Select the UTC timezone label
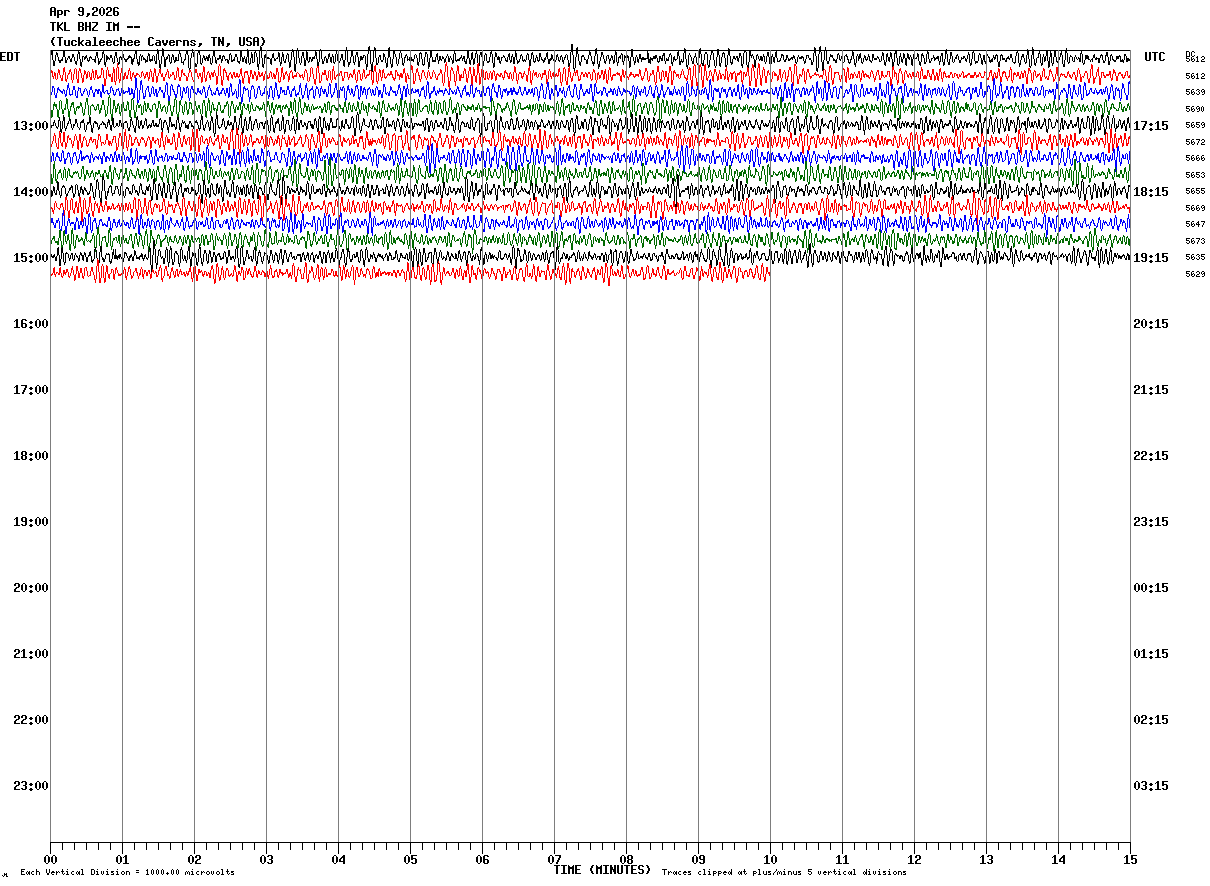This screenshot has height=886, width=1210. click(1155, 57)
